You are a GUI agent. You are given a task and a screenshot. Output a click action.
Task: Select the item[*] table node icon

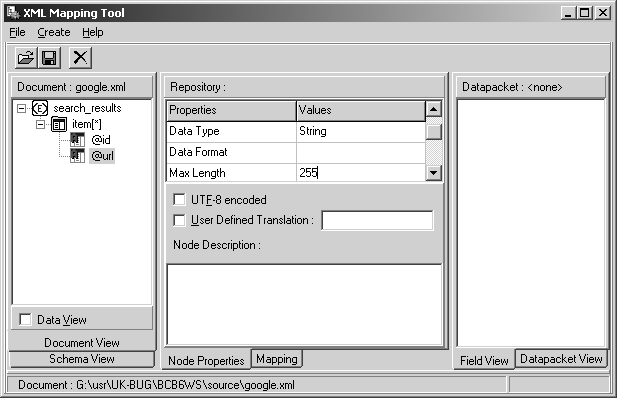coord(59,124)
